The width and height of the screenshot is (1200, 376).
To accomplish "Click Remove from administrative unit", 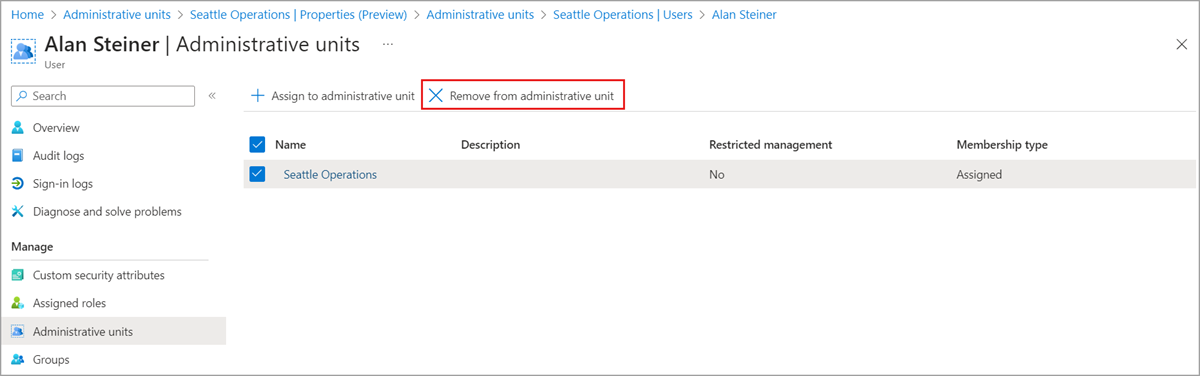I will tap(532, 96).
